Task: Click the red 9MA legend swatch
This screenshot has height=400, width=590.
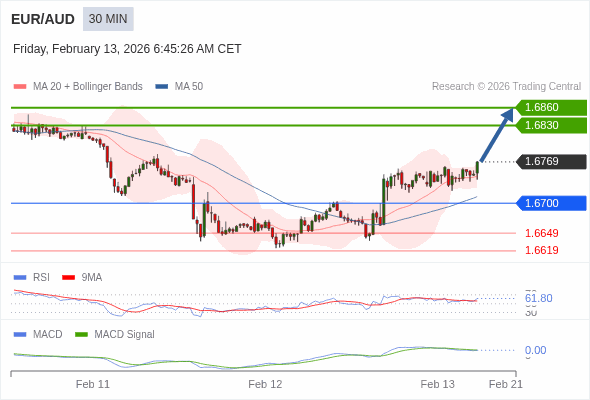Action: pyautogui.click(x=68, y=278)
